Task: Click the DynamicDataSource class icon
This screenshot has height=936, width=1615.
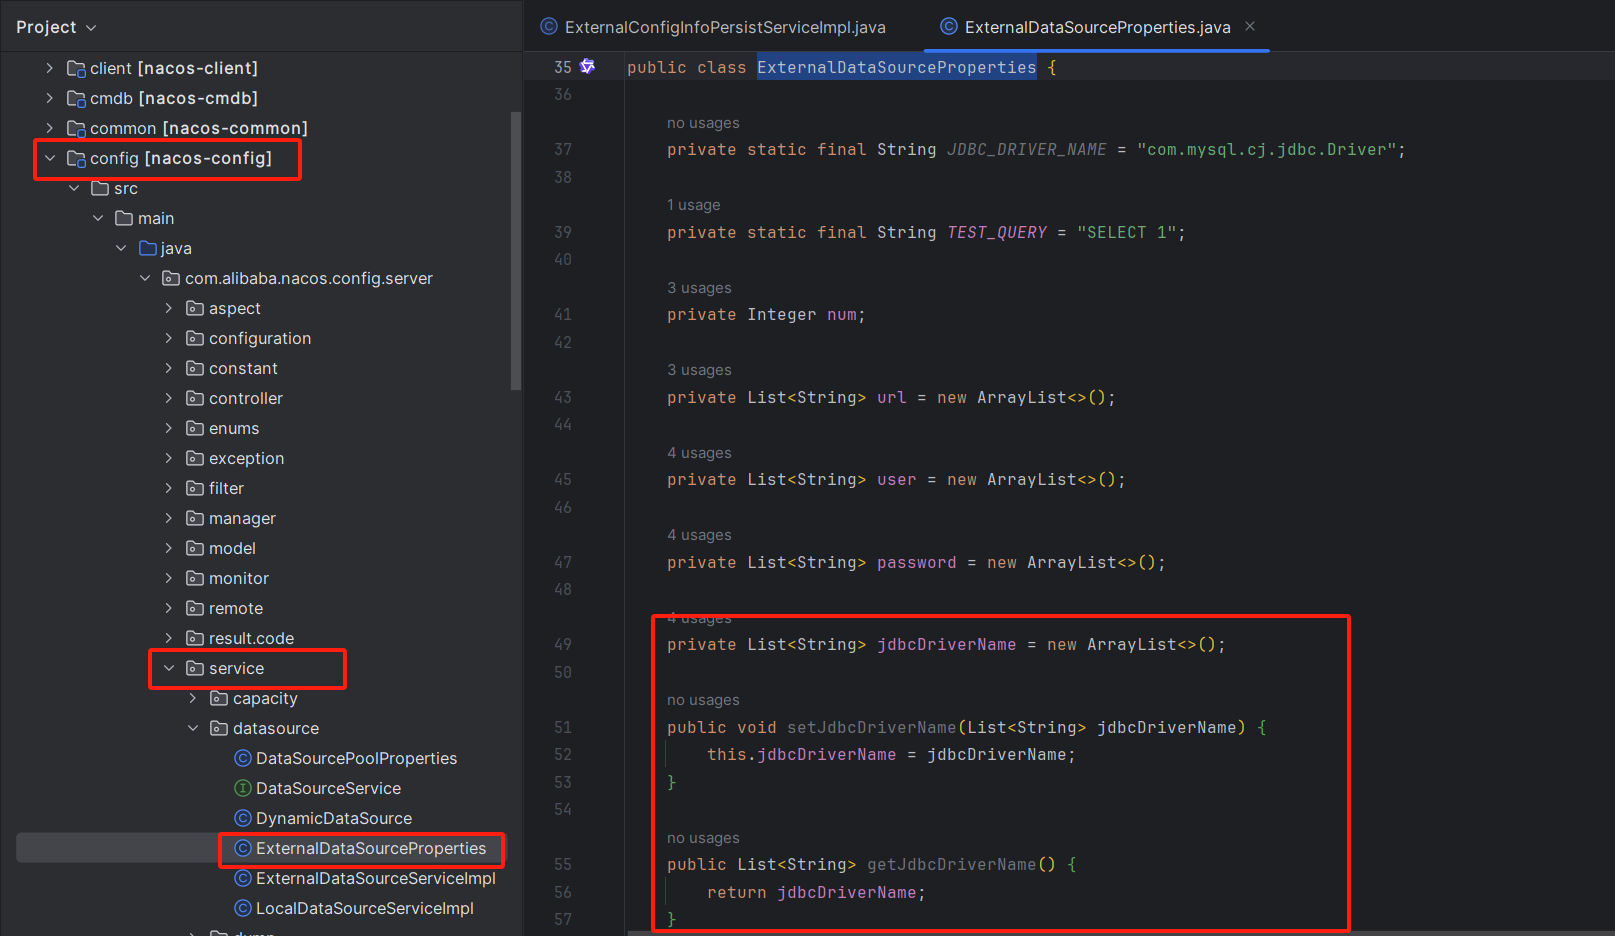Action: pos(242,818)
